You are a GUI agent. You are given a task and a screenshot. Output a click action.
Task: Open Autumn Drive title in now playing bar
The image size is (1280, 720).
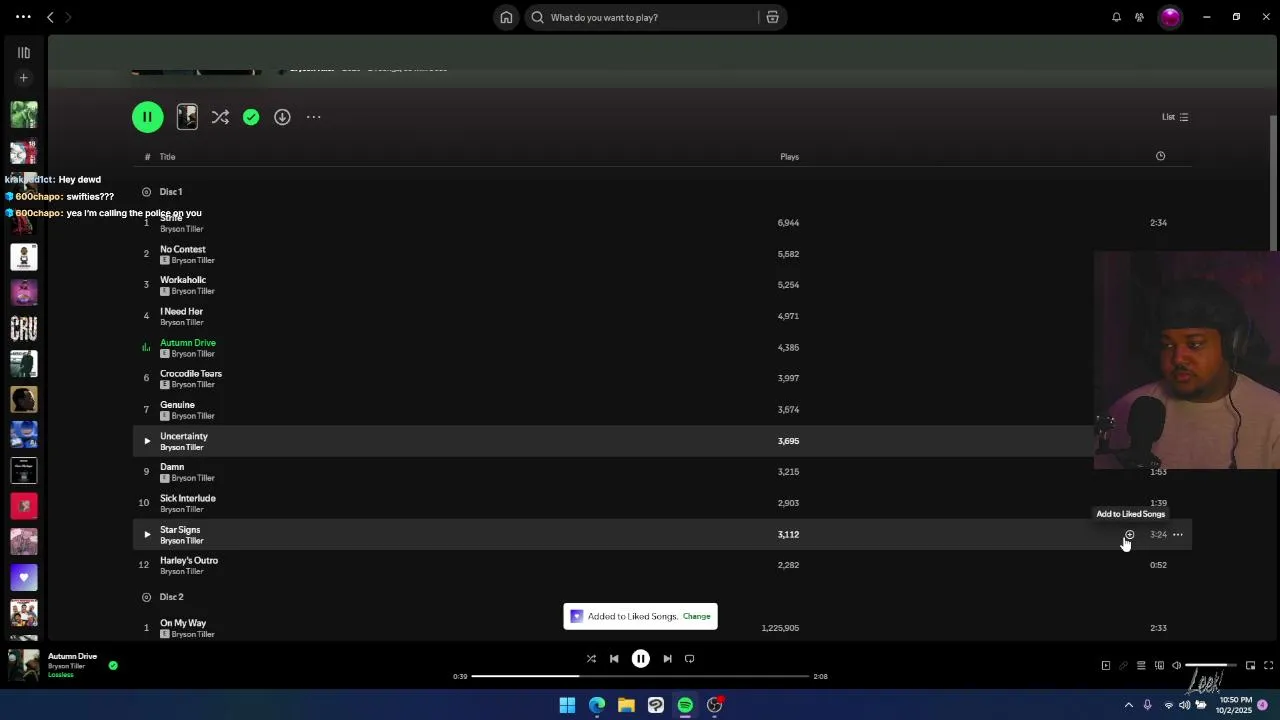pyautogui.click(x=72, y=657)
